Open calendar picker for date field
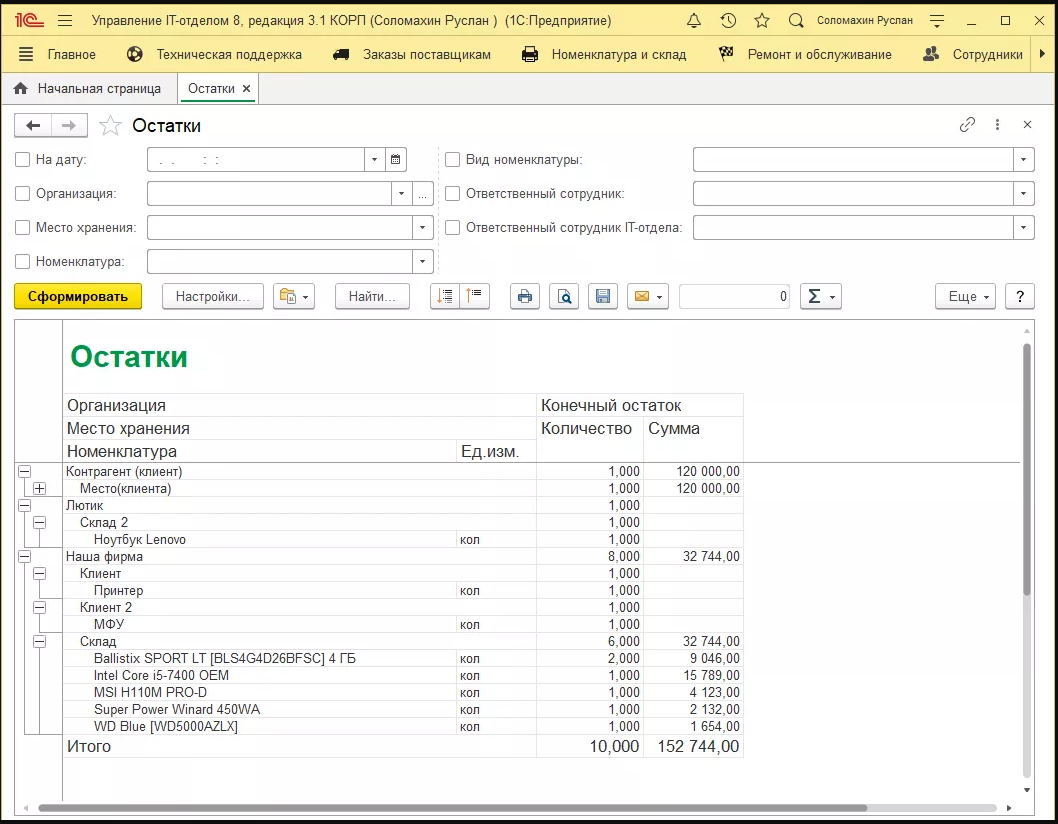This screenshot has width=1058, height=824. (x=396, y=159)
